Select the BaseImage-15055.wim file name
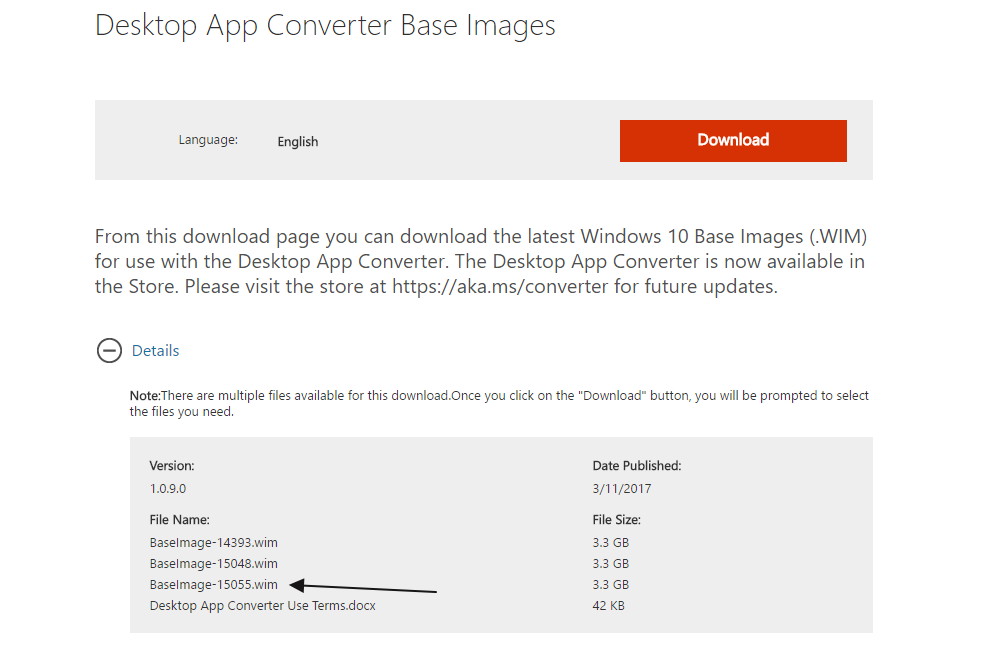This screenshot has width=1002, height=647. (x=213, y=584)
